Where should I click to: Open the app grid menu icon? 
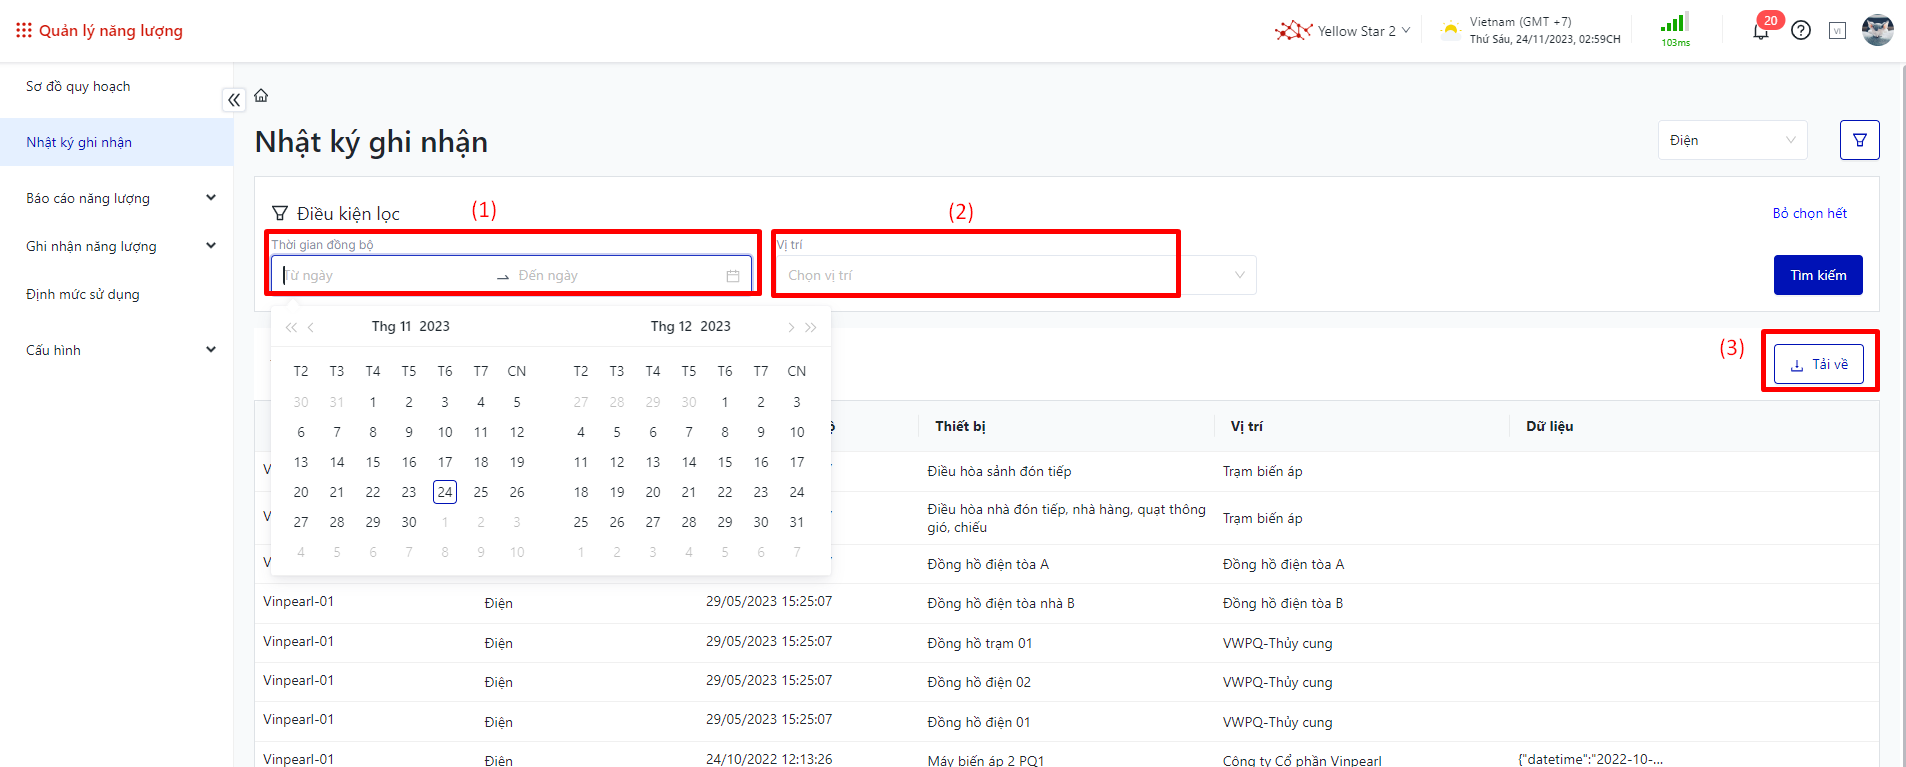(24, 31)
